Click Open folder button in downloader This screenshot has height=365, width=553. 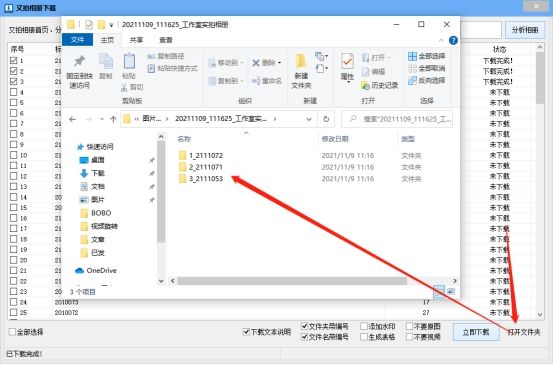coord(524,332)
